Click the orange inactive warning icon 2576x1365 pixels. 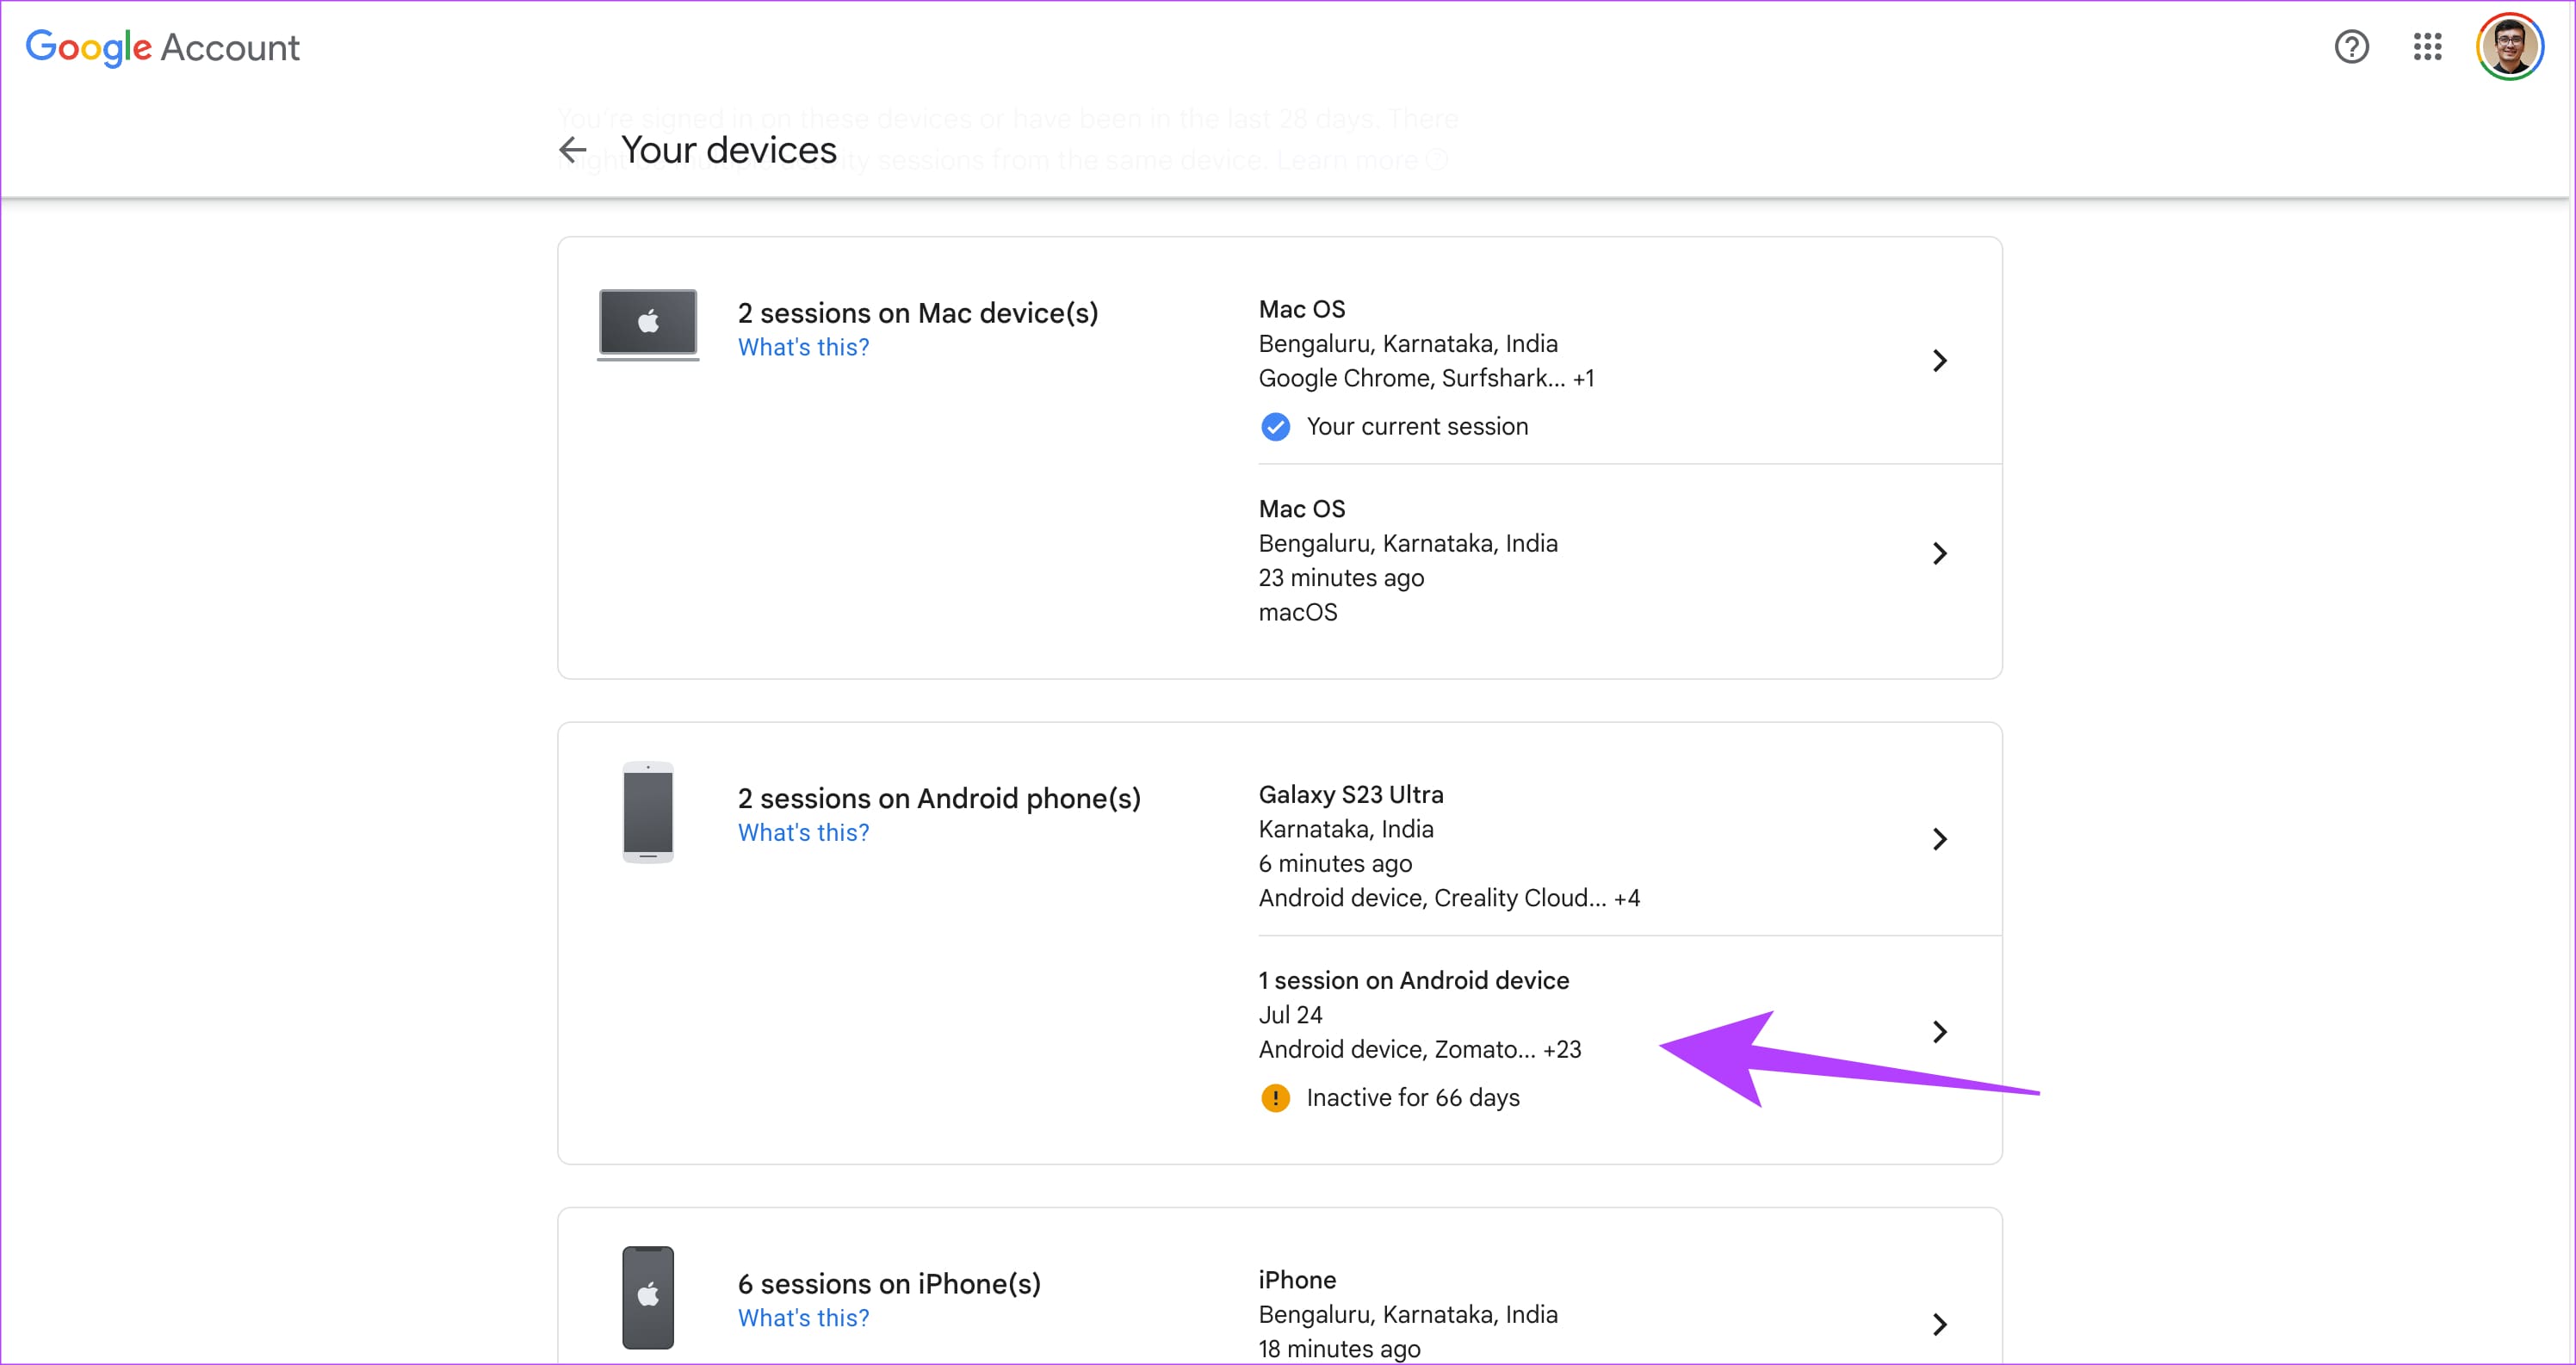coord(1275,1098)
